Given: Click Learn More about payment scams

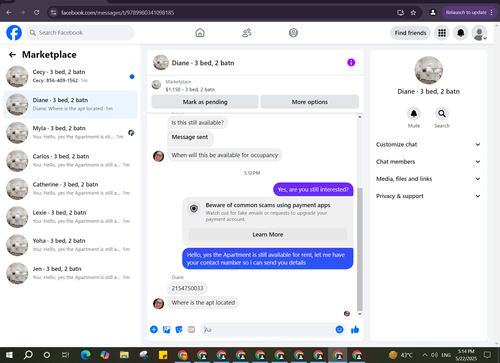Looking at the screenshot, I should (268, 234).
